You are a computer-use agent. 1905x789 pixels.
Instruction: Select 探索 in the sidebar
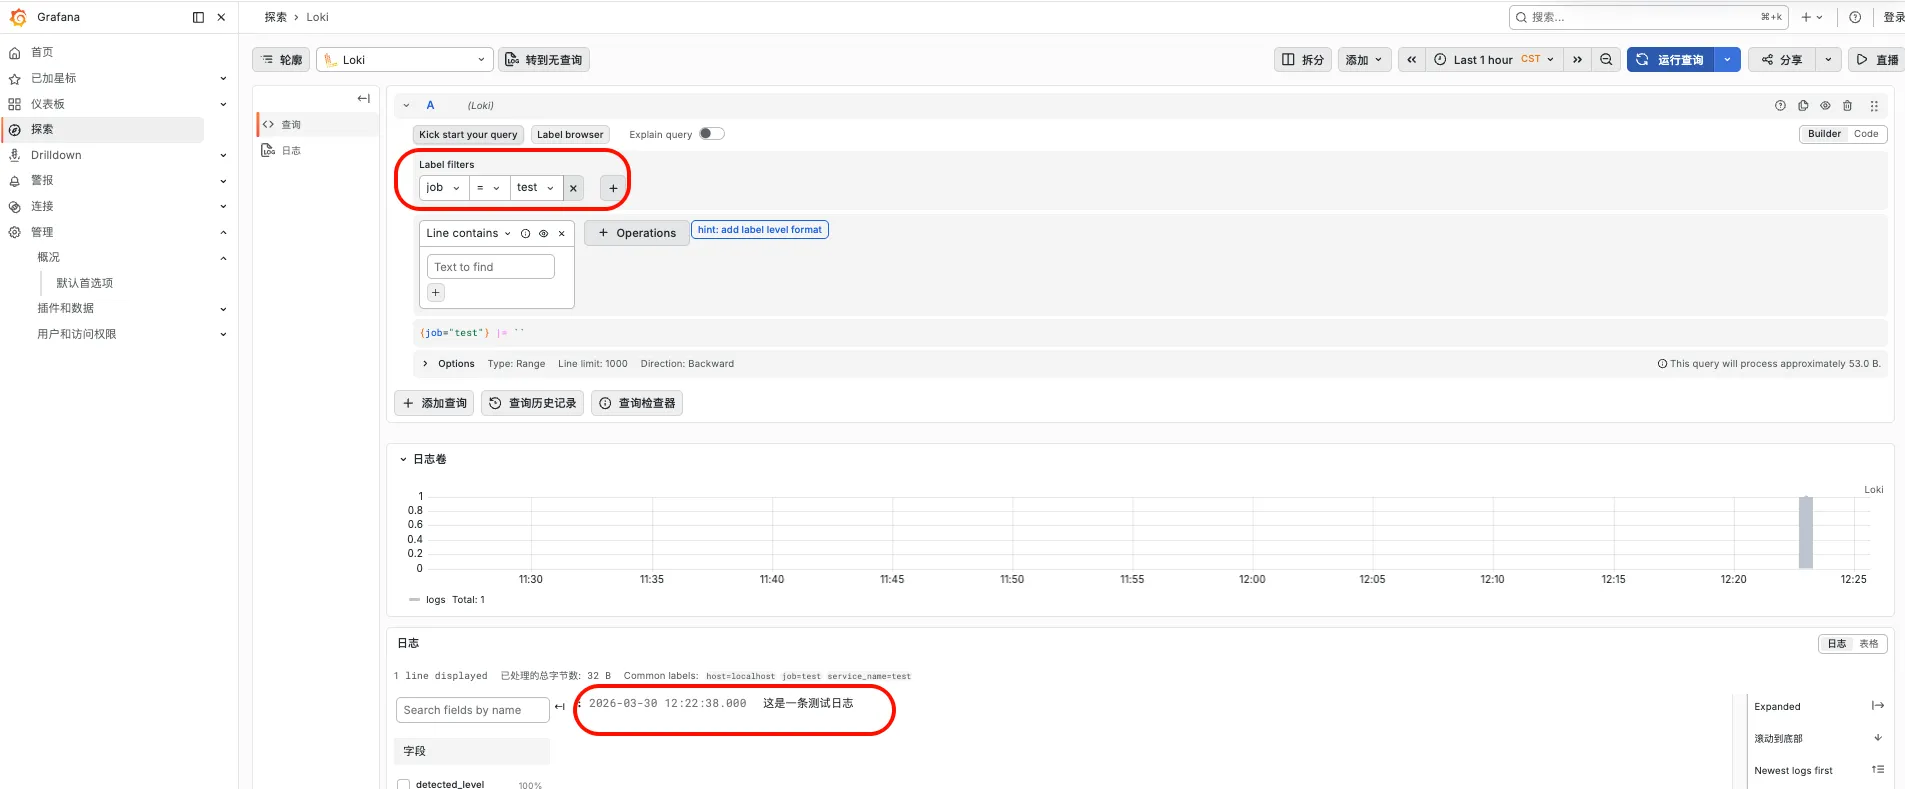tap(104, 129)
